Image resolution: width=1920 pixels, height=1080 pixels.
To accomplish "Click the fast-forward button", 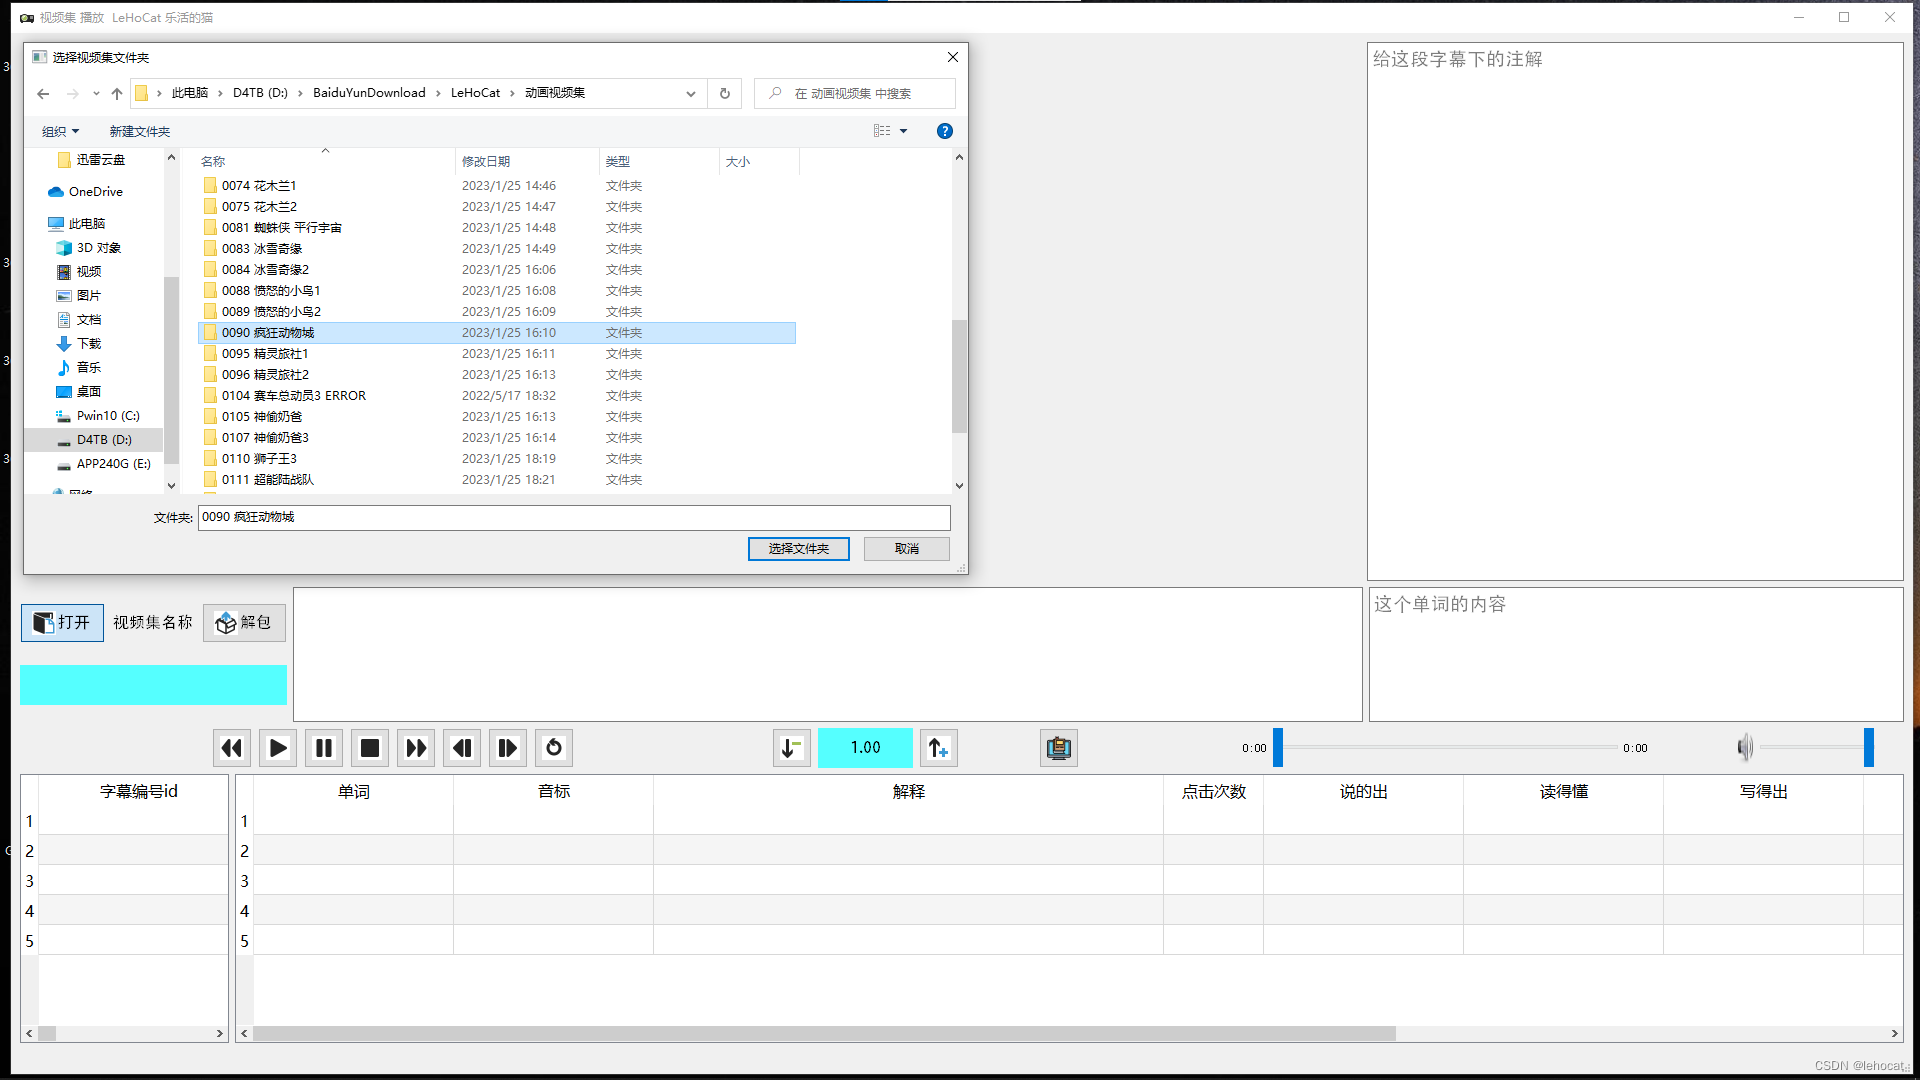I will click(x=416, y=748).
